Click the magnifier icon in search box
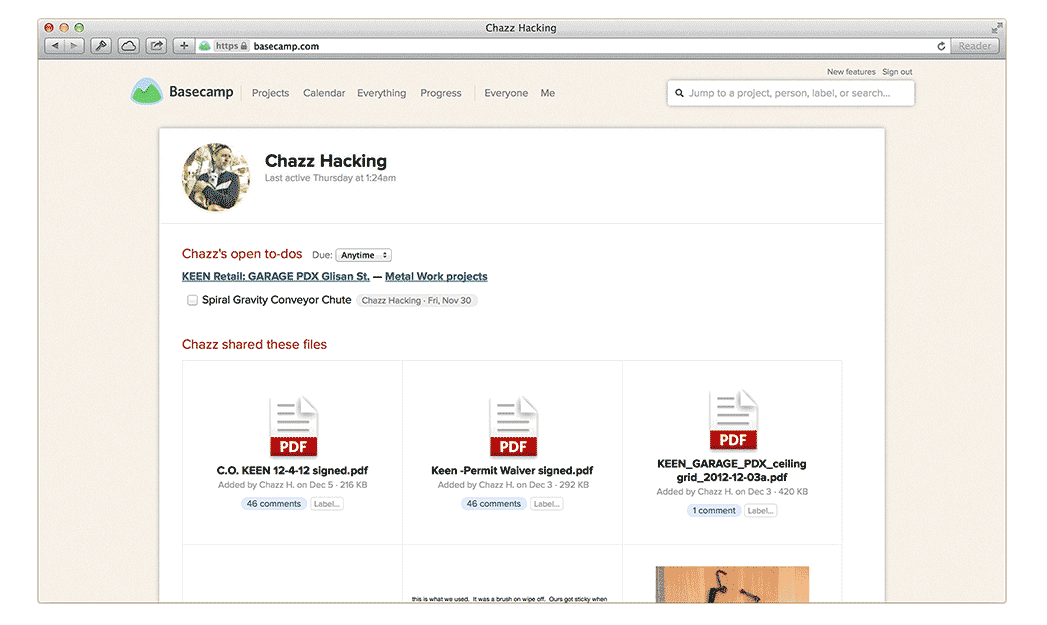 coord(679,93)
